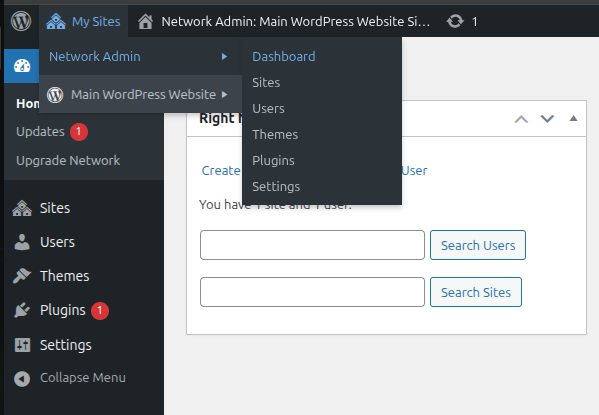
Task: Open the Network Admin flyout item
Action: point(141,57)
